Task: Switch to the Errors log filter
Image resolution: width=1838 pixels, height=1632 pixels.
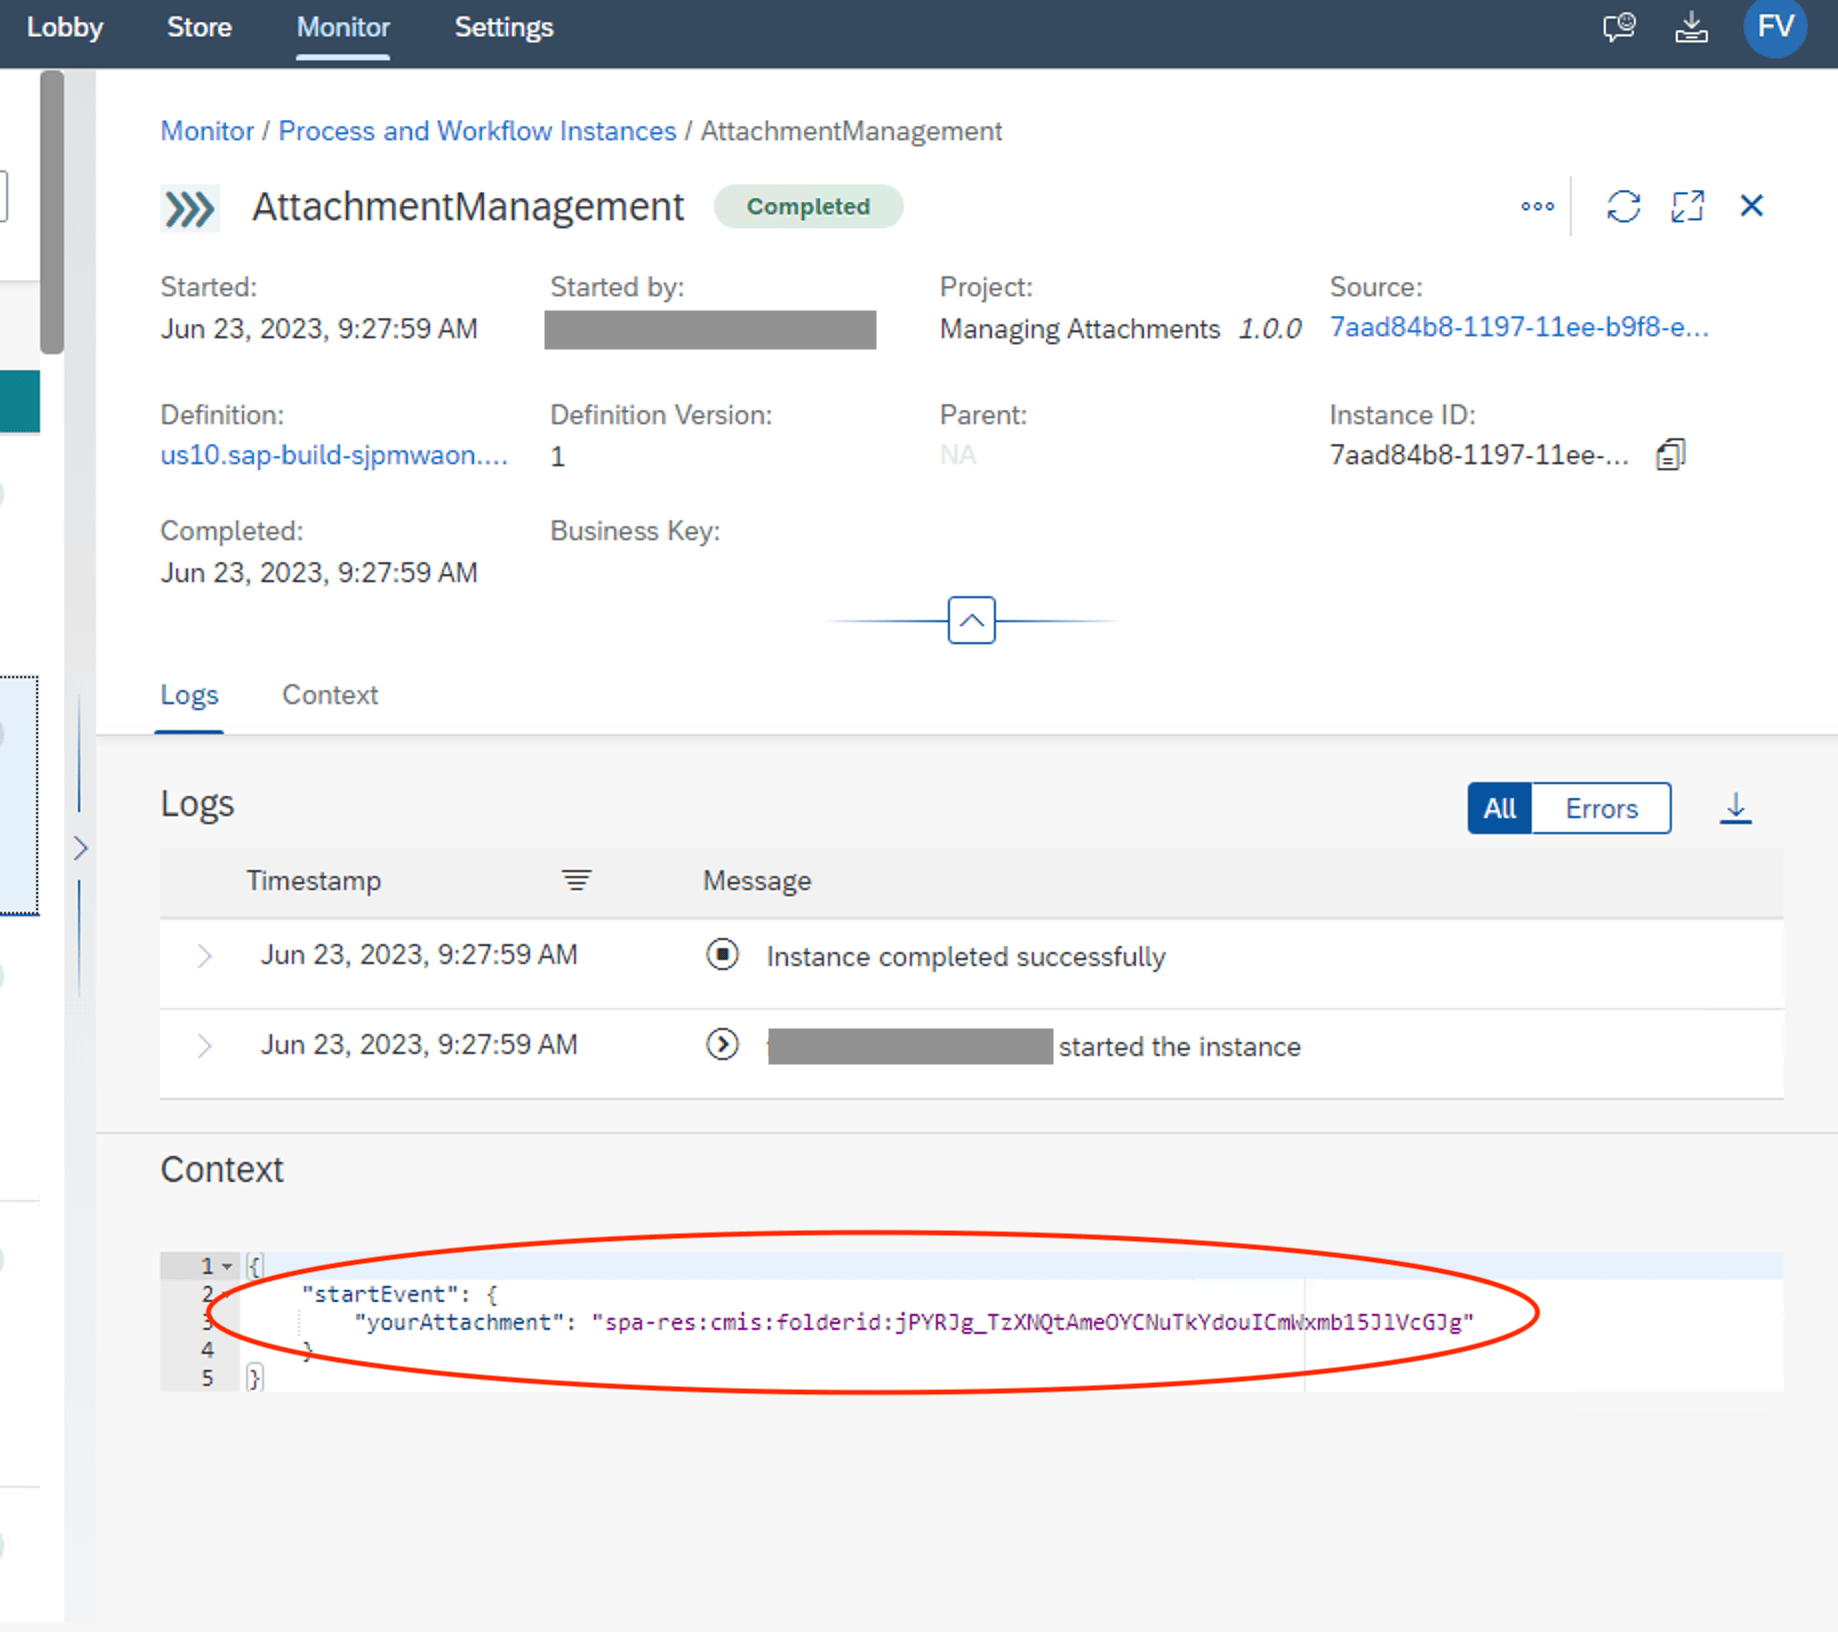Action: [1599, 807]
